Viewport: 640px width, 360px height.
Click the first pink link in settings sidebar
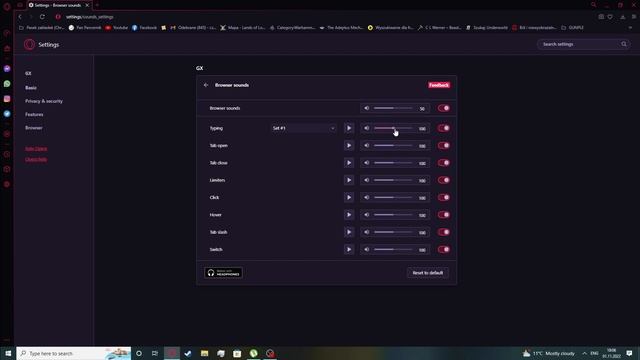pyautogui.click(x=36, y=149)
